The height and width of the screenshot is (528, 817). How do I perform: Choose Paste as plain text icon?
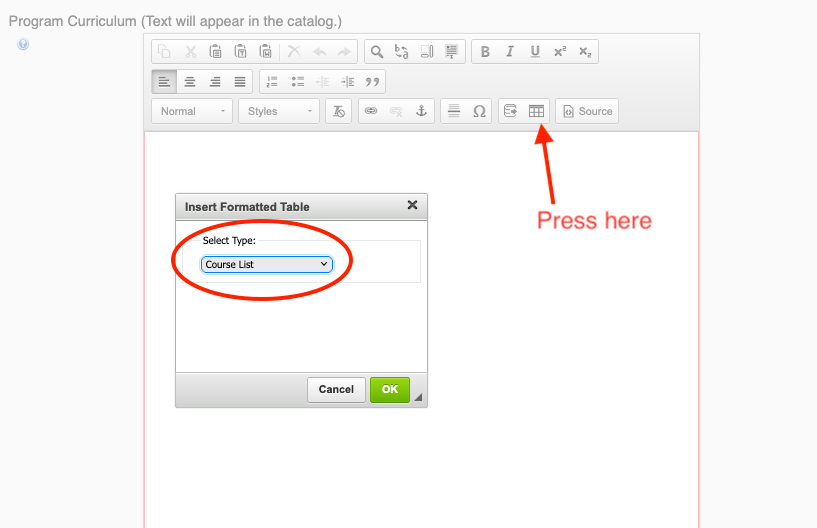click(x=240, y=52)
